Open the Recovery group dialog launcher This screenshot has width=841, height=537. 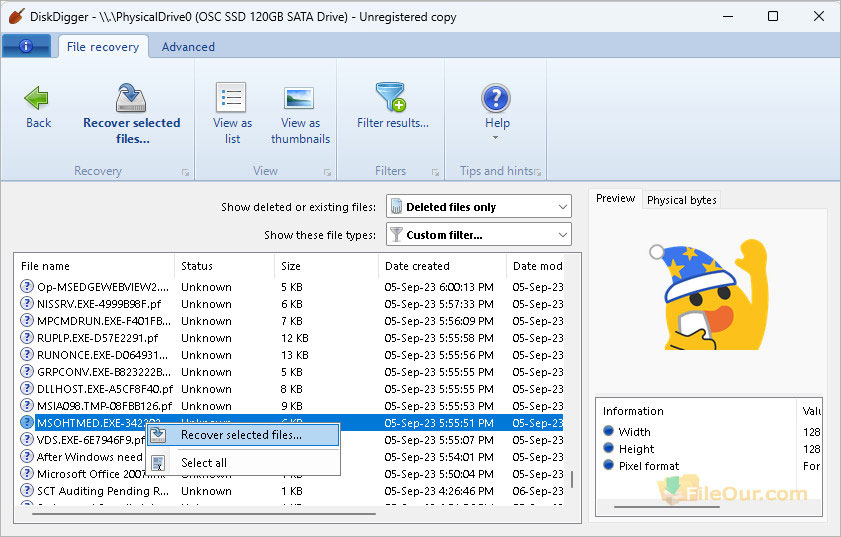point(185,172)
